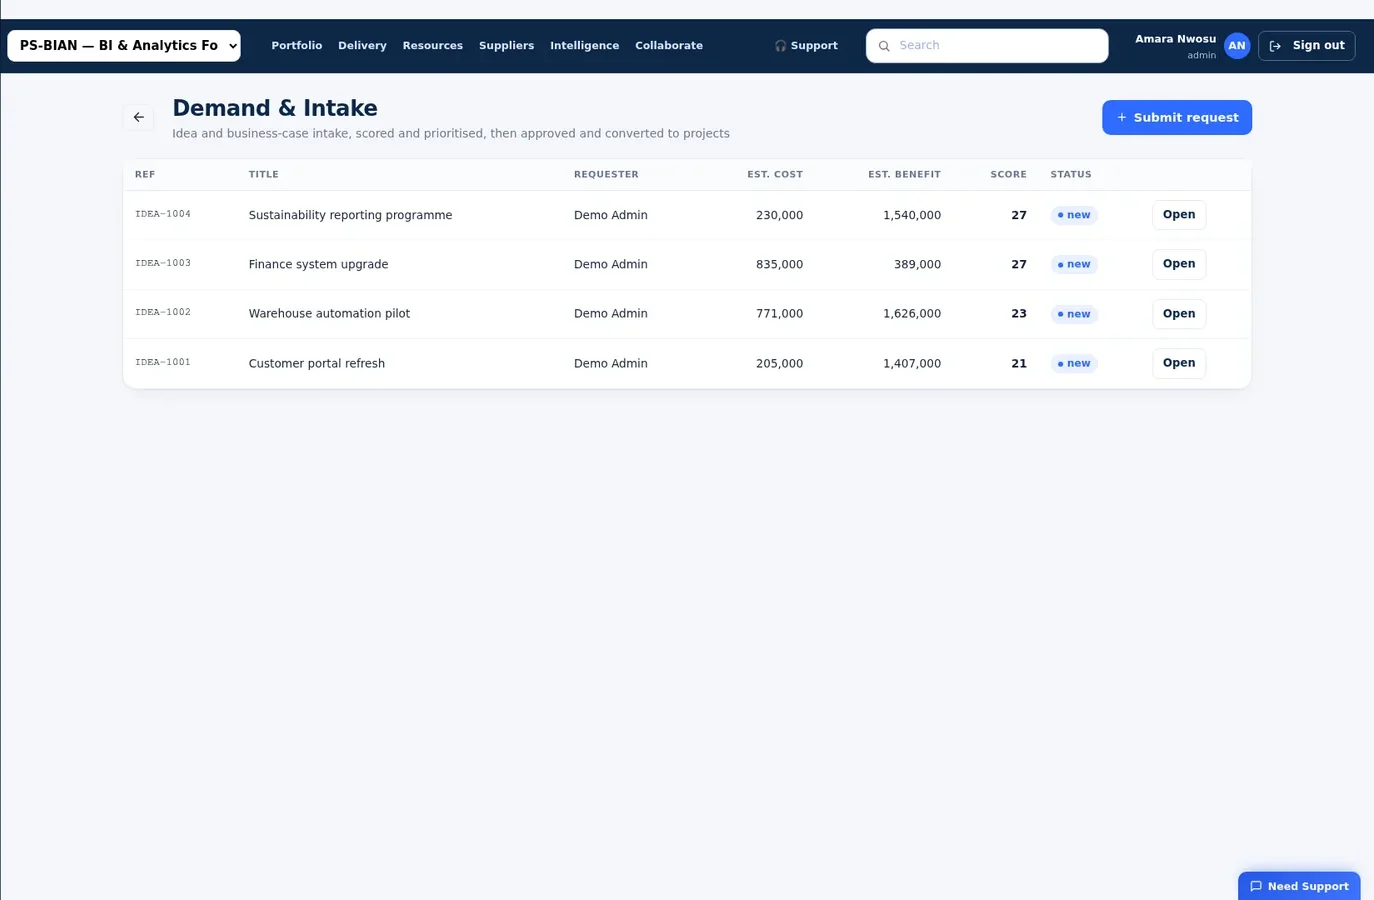Image resolution: width=1374 pixels, height=900 pixels.
Task: Click the Amara Nwosu user name
Action: pyautogui.click(x=1175, y=39)
